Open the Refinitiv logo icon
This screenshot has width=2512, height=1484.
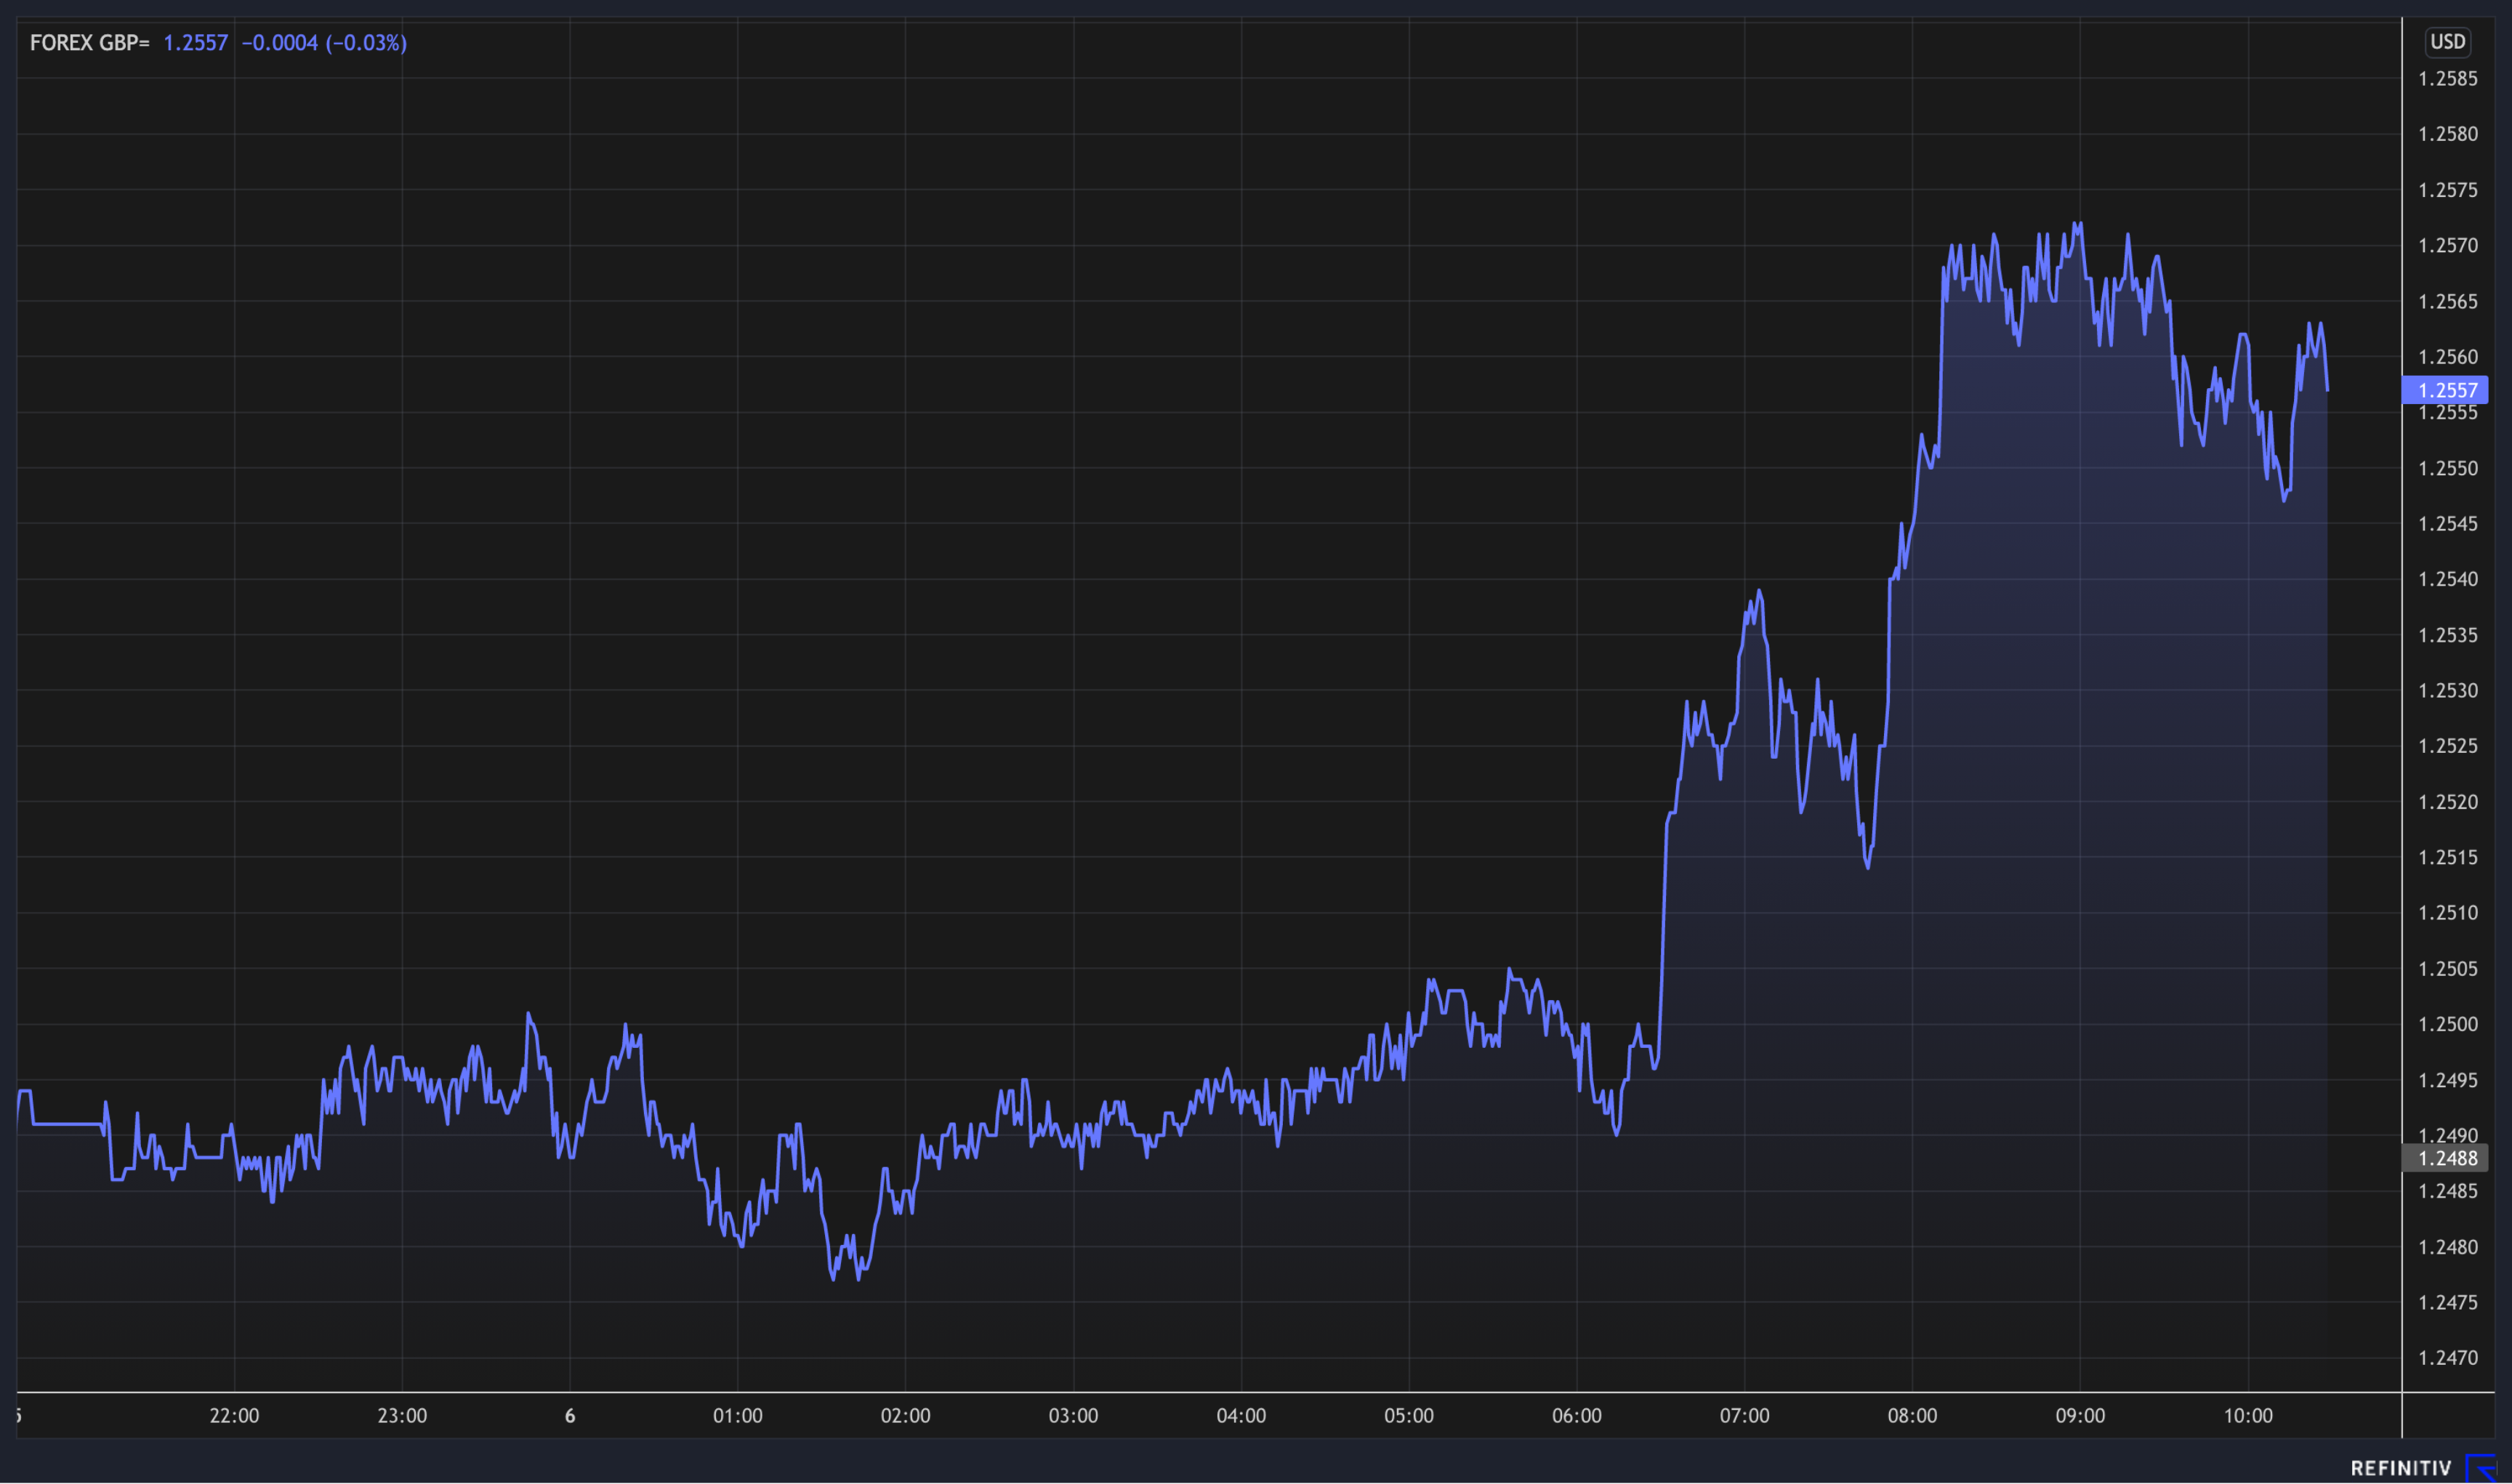pyautogui.click(x=2482, y=1468)
